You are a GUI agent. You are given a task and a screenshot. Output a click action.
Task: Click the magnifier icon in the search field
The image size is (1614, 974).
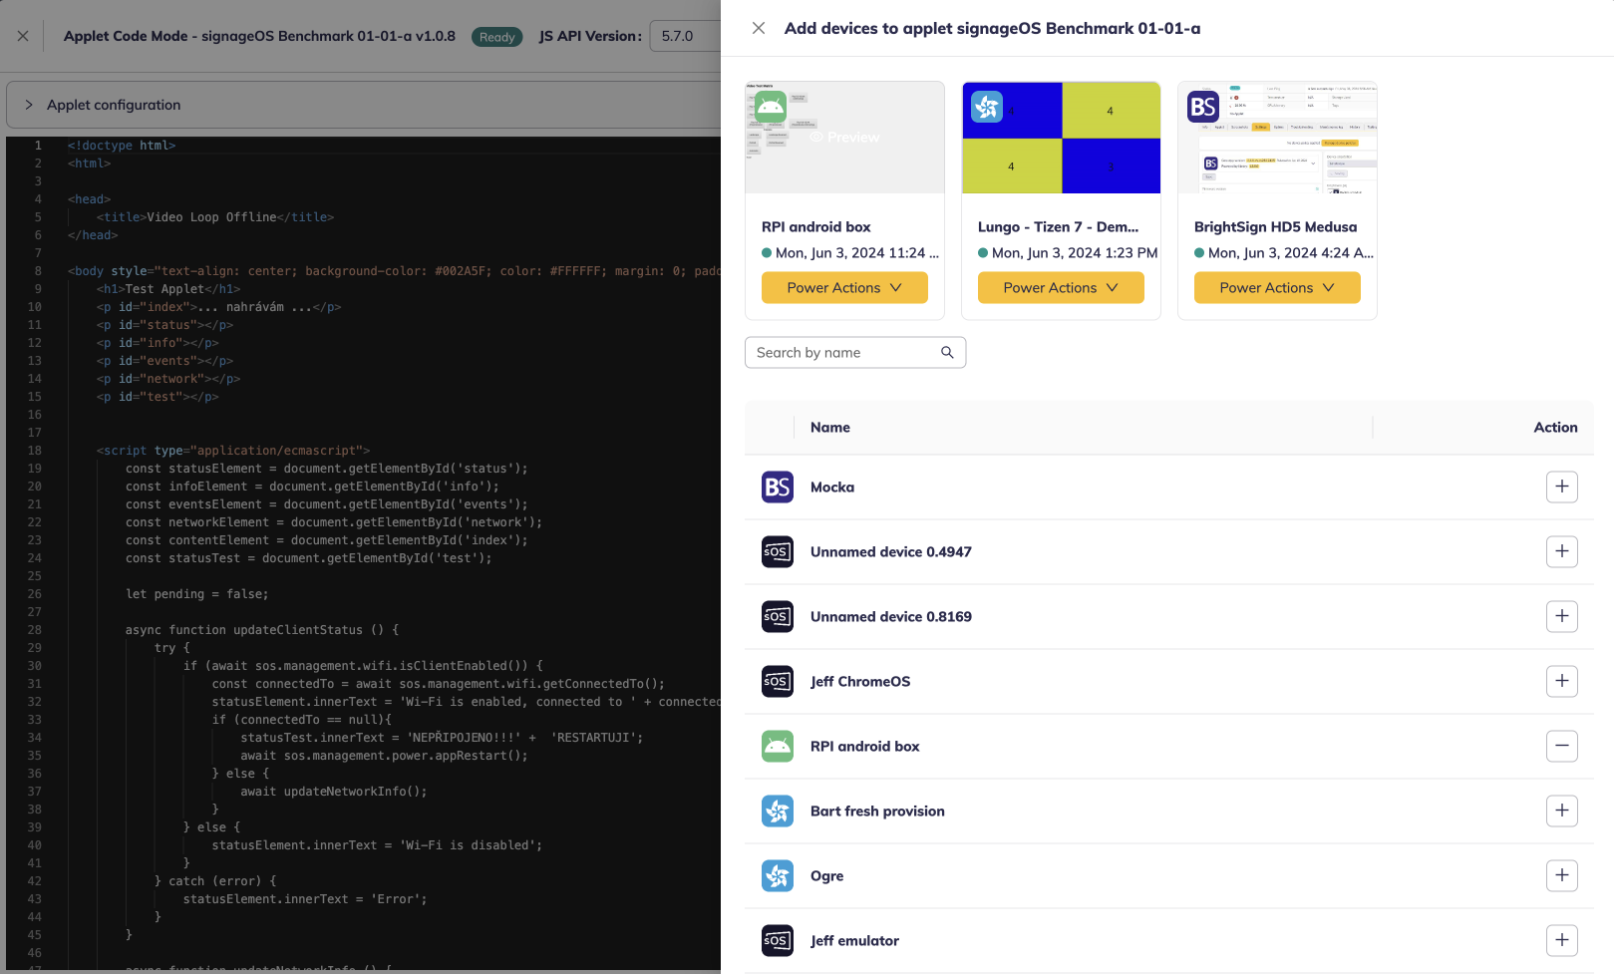(946, 352)
